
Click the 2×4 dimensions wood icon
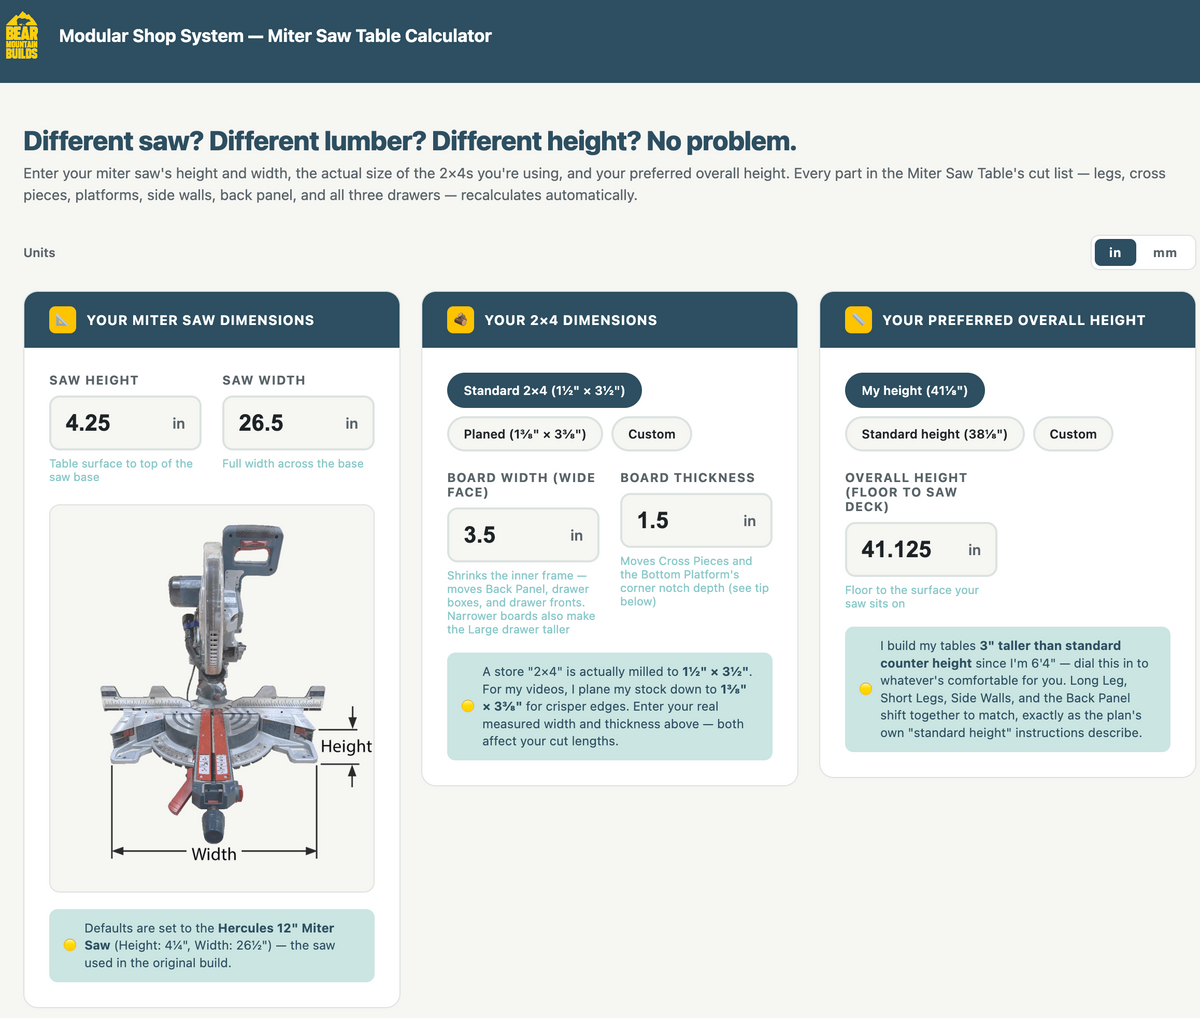[460, 320]
